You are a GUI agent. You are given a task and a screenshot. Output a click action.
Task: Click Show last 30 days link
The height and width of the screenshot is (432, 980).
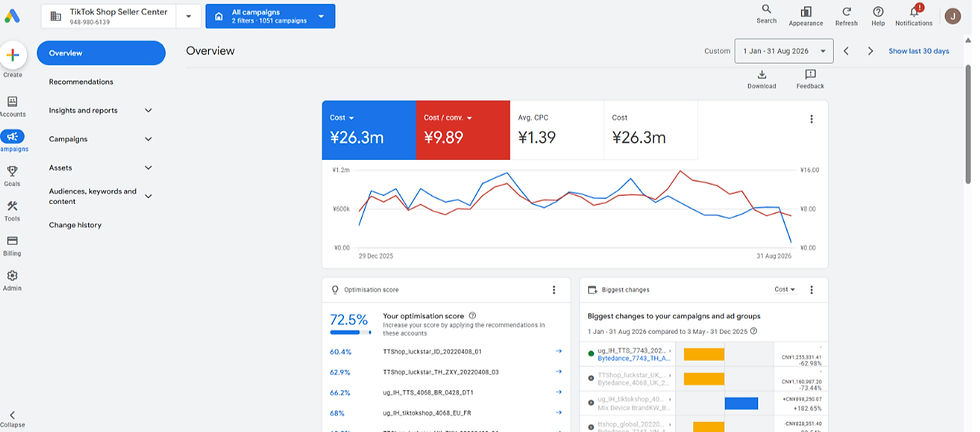(x=919, y=51)
